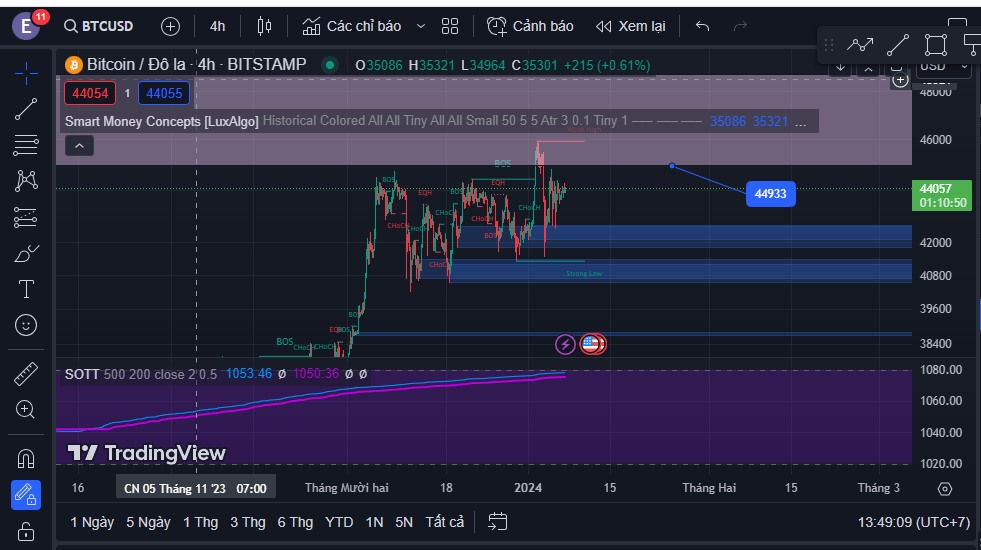The width and height of the screenshot is (981, 550).
Task: Select polyline tool in floating toolbar
Action: (x=860, y=44)
